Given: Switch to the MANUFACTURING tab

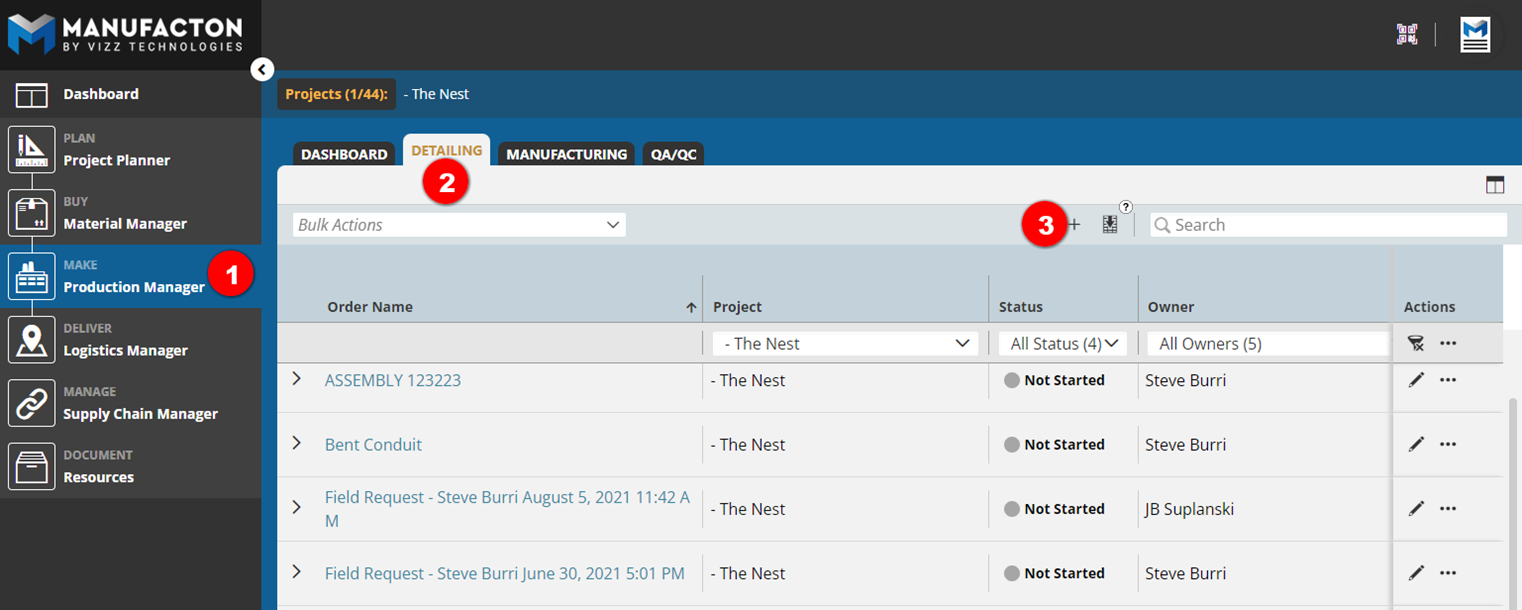Looking at the screenshot, I should click(x=566, y=154).
